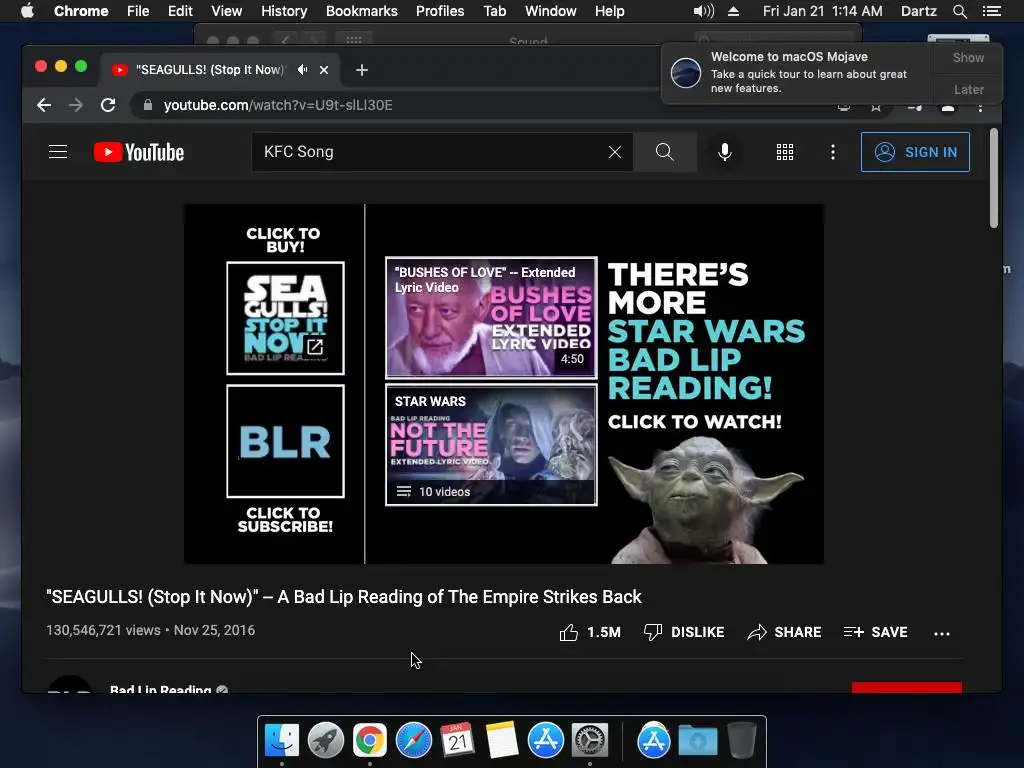The image size is (1024, 768).
Task: Bookmark this page with star
Action: [x=876, y=106]
